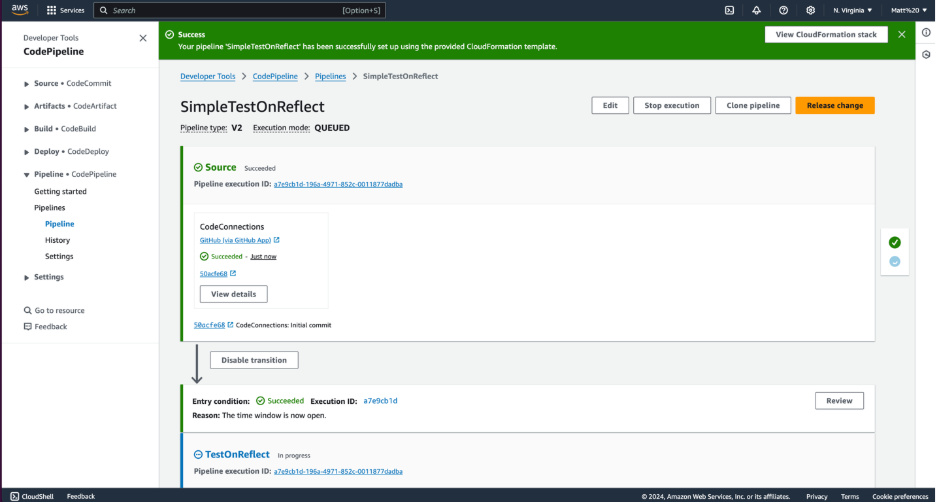
Task: Click View details in CodeConnections card
Action: pos(233,294)
